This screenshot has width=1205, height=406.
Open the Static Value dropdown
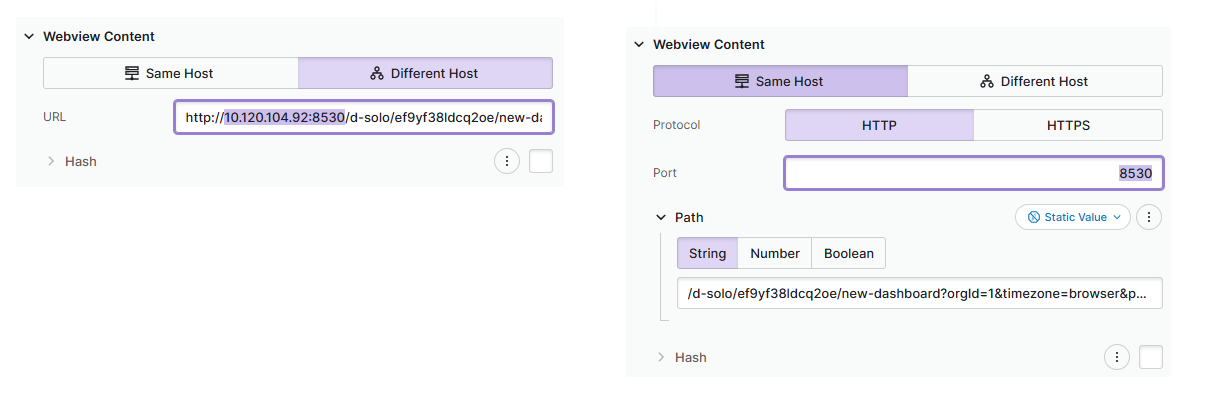click(1072, 217)
